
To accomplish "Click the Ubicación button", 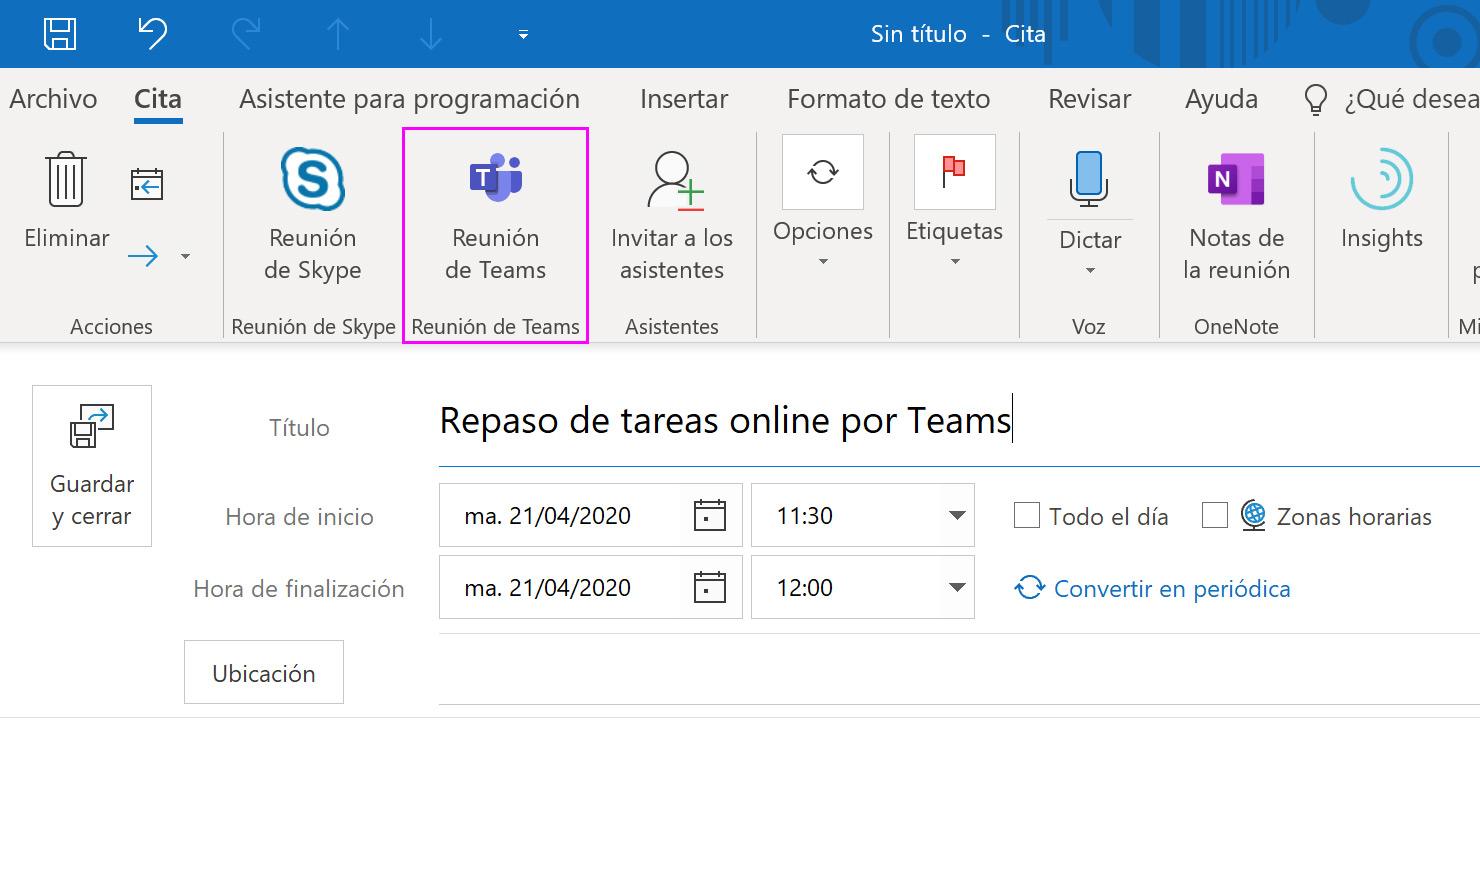I will pyautogui.click(x=264, y=673).
